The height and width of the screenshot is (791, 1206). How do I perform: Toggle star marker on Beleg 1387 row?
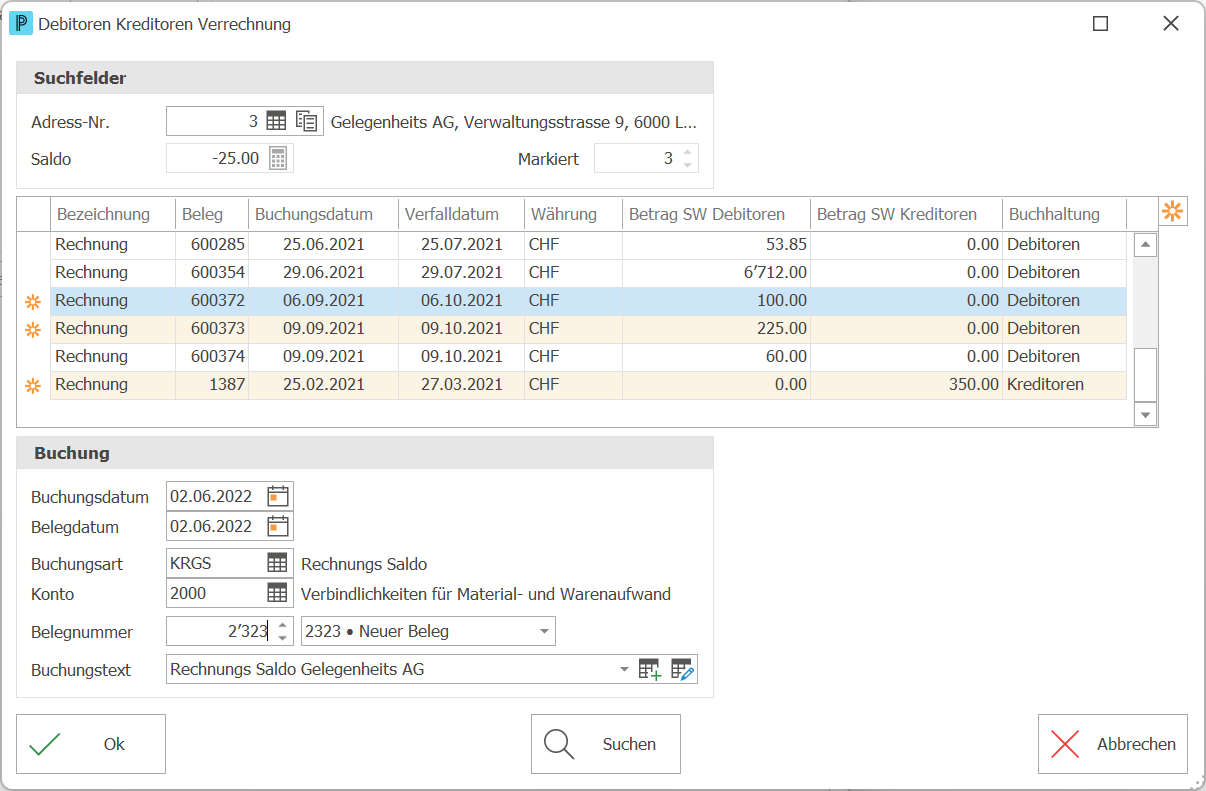click(x=33, y=385)
